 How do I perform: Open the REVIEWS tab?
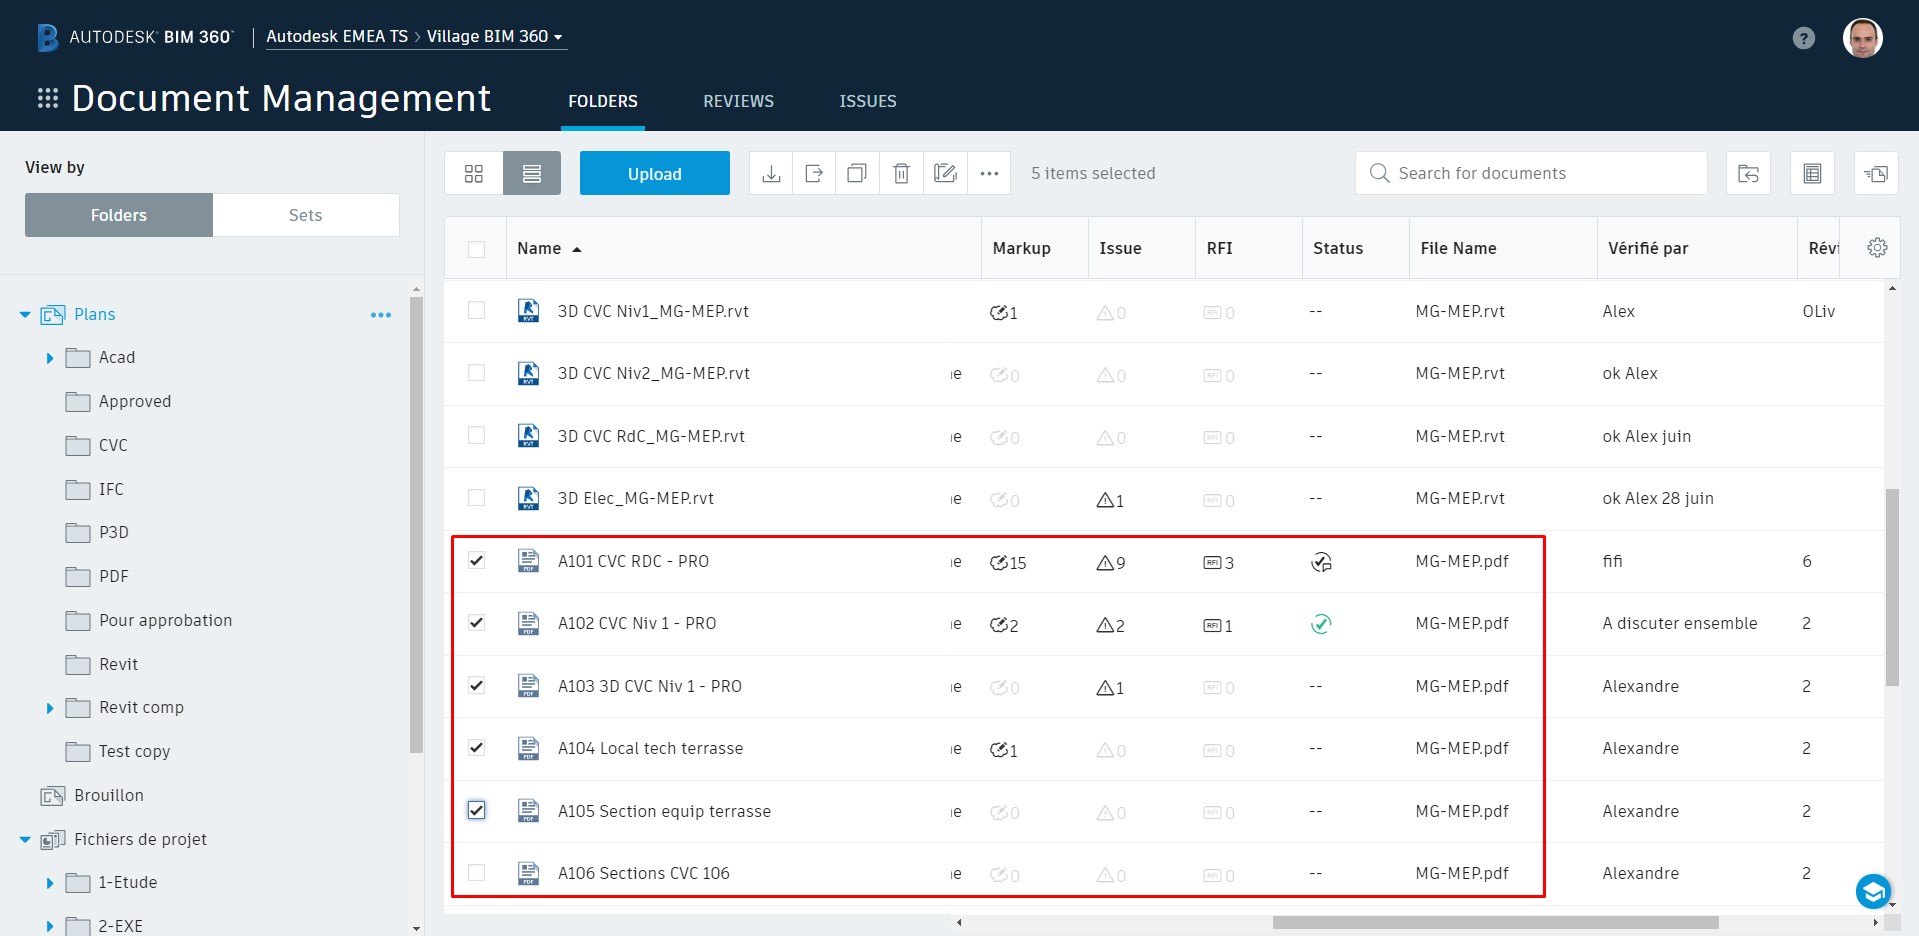pyautogui.click(x=738, y=101)
